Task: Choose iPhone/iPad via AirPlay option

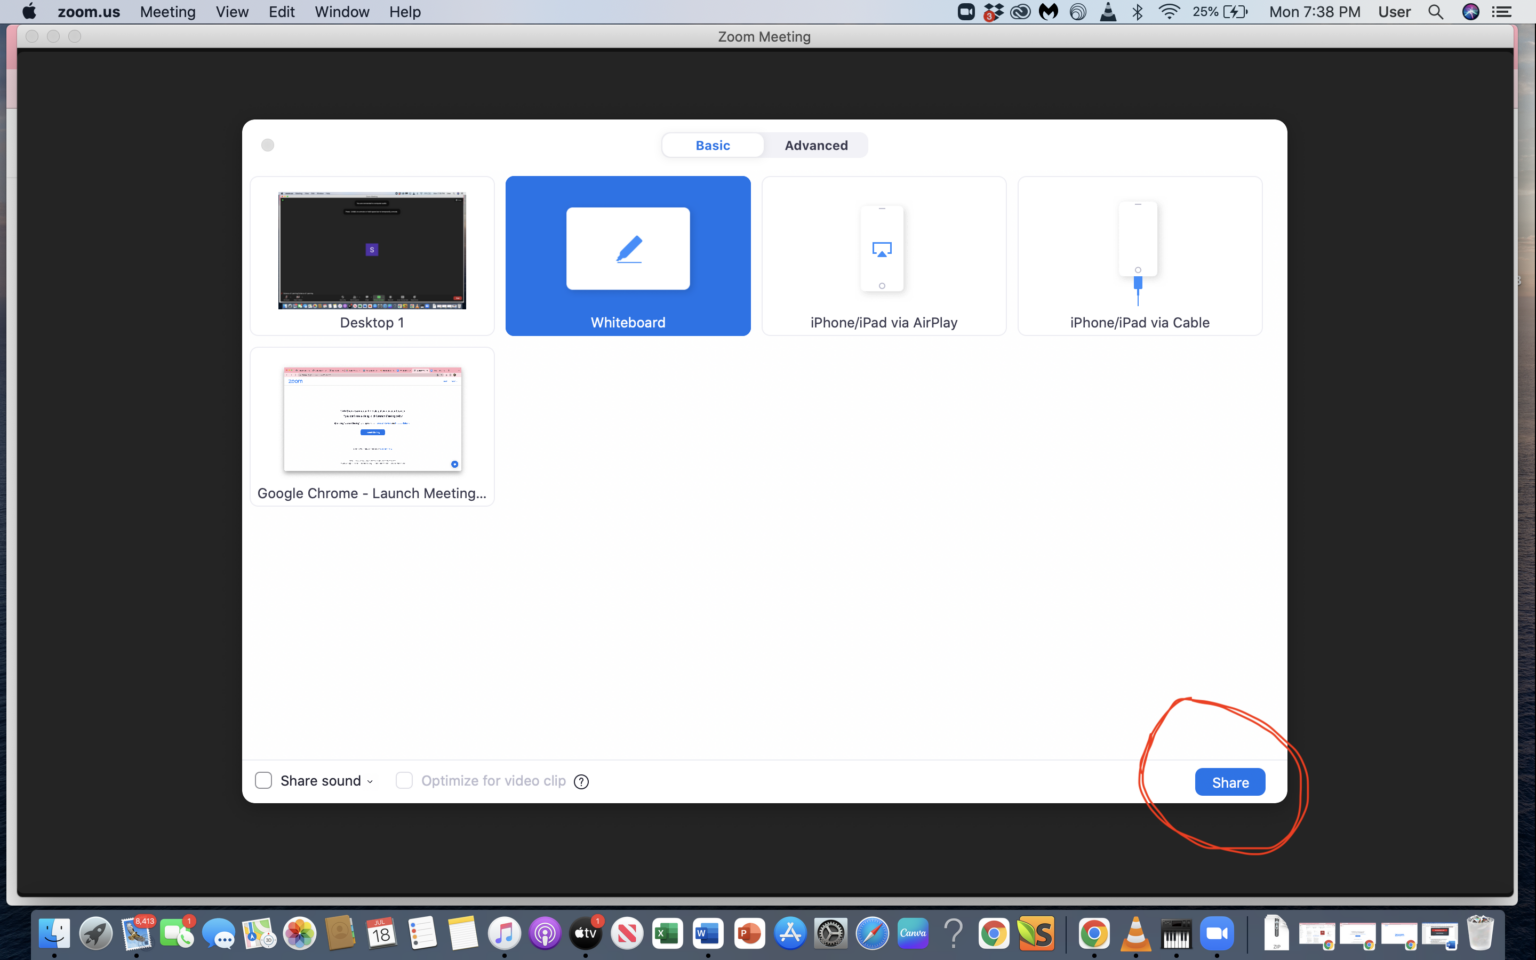Action: [883, 256]
